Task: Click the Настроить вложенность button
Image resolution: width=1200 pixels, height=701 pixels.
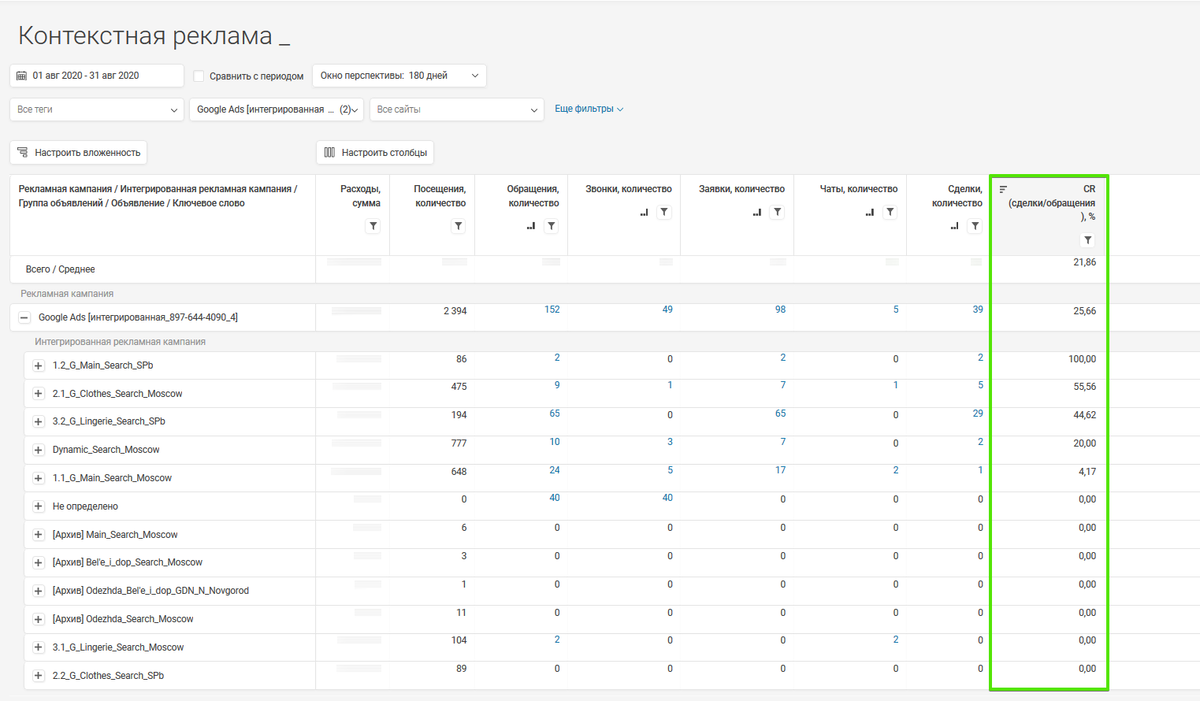Action: point(79,152)
